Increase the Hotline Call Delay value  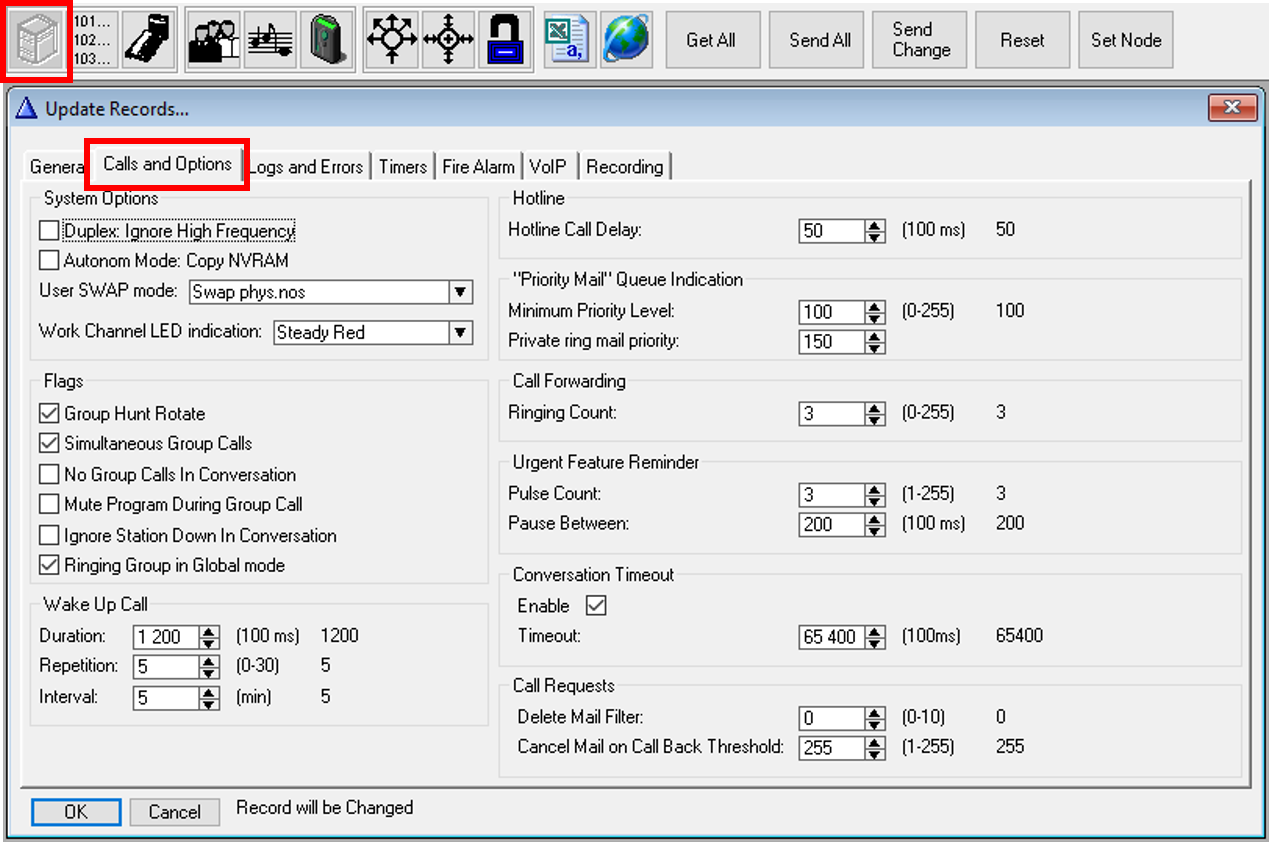[x=876, y=225]
